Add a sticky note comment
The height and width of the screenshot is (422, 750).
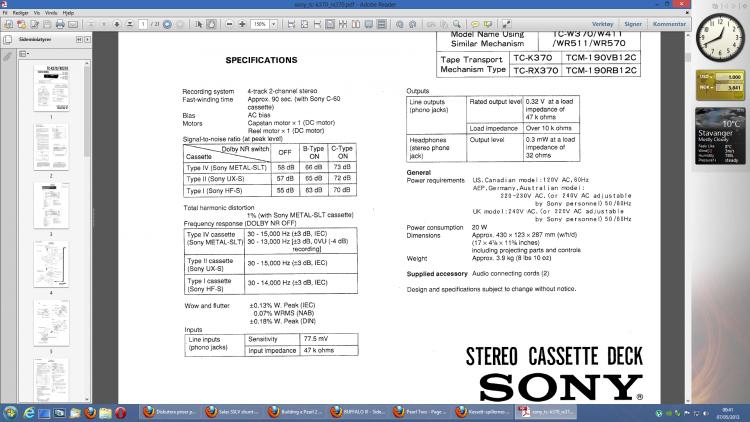coord(475,24)
